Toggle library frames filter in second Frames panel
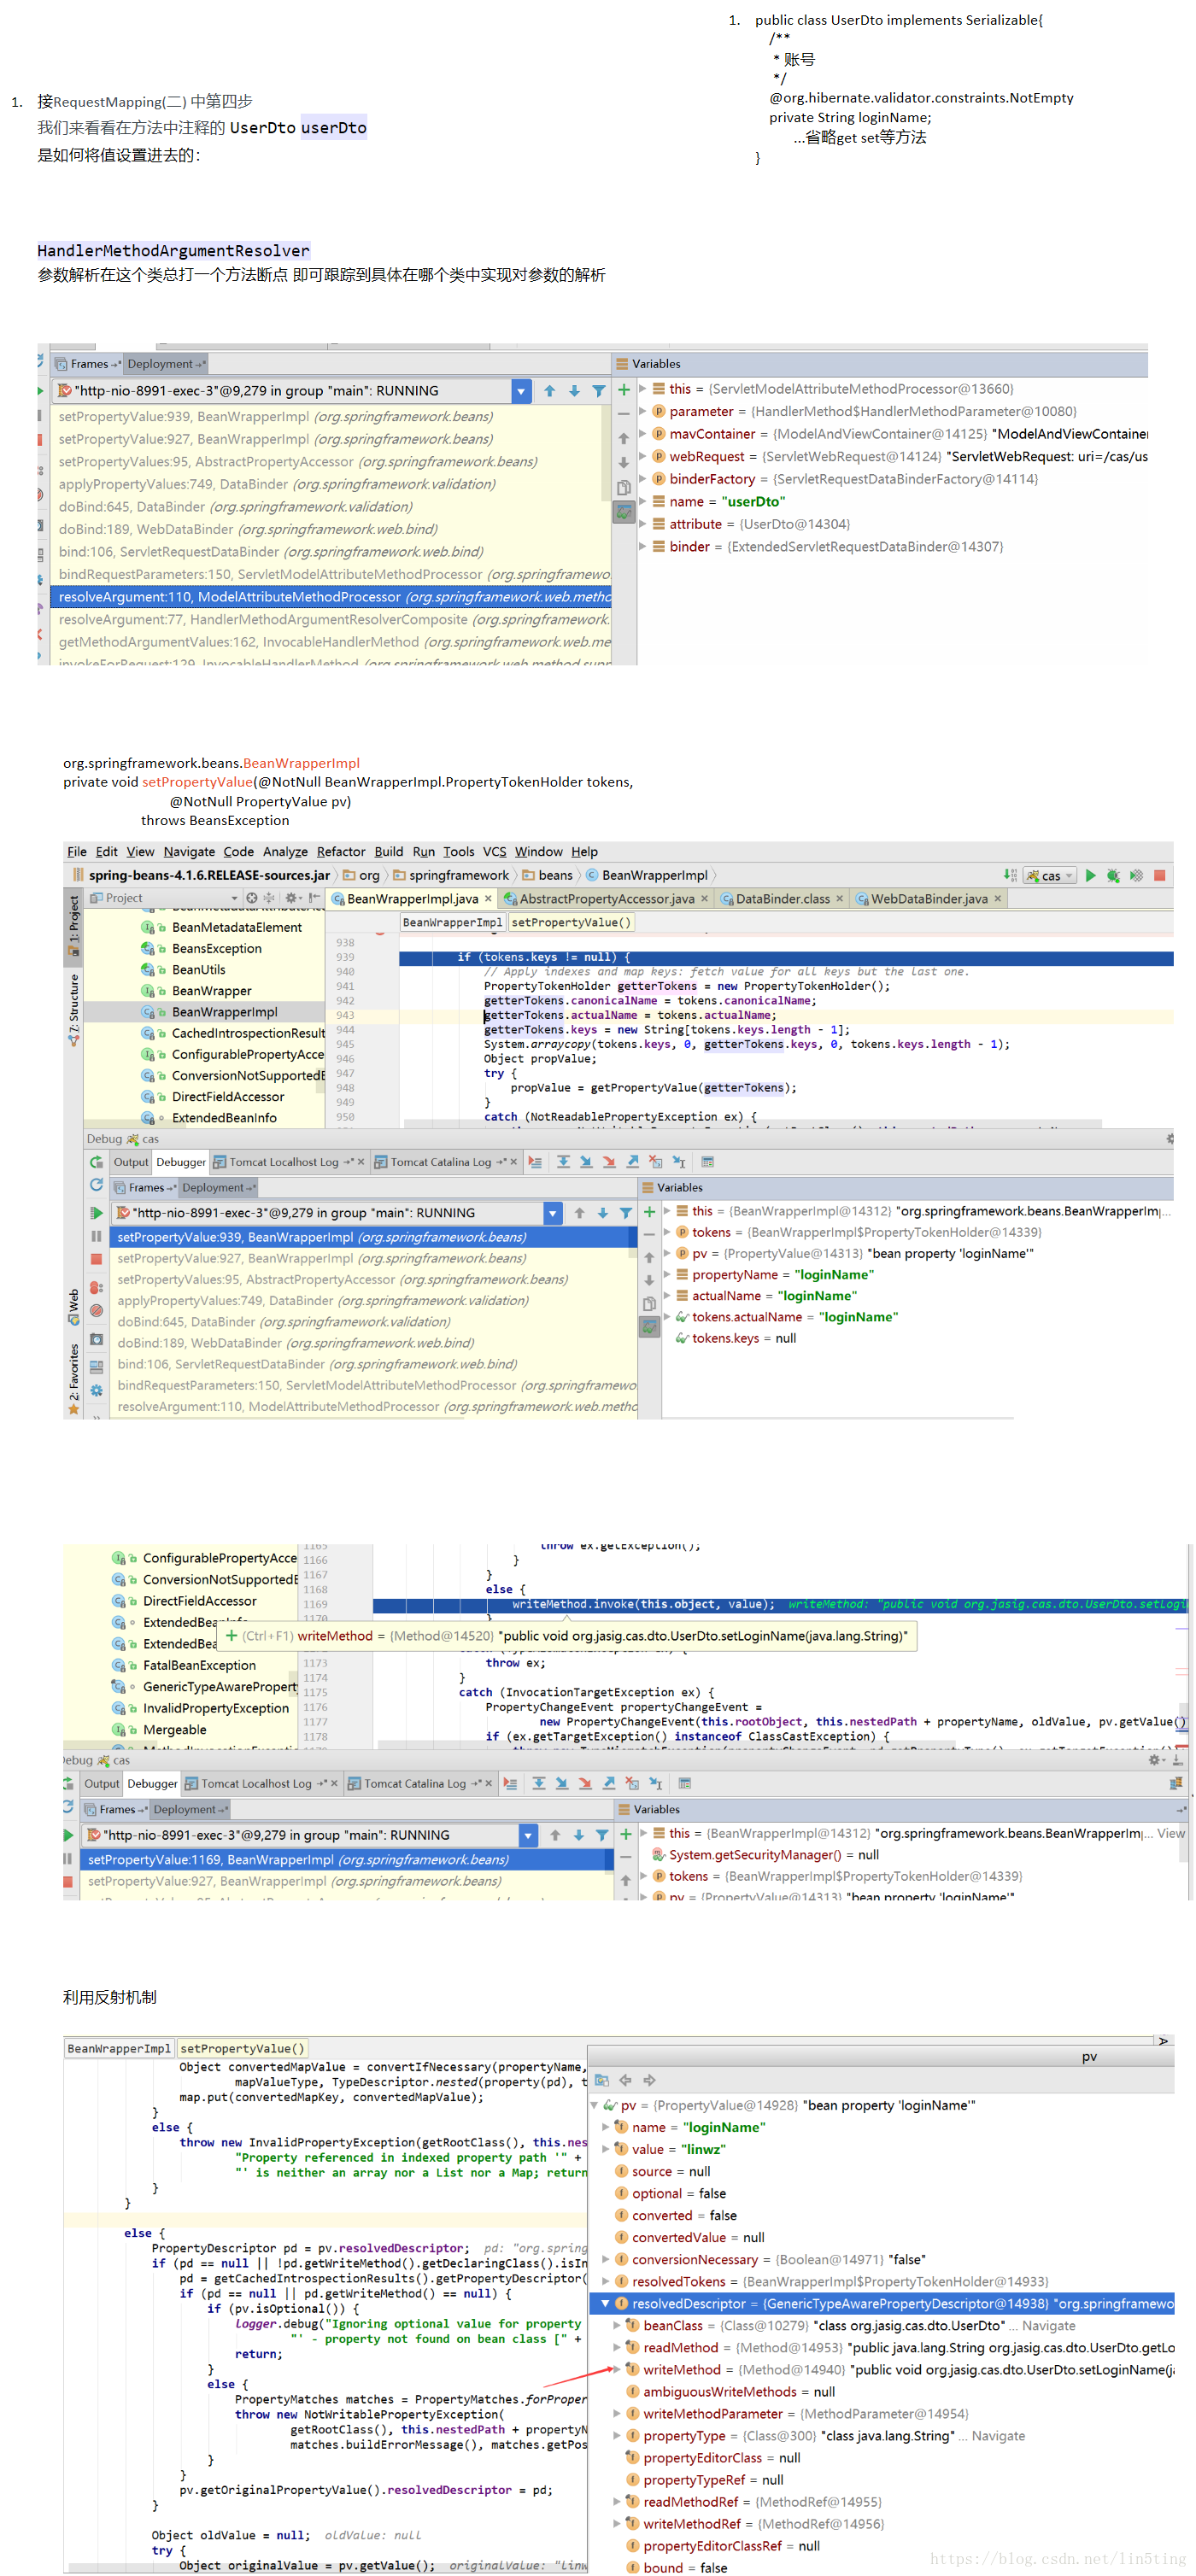The image size is (1196, 2576). pyautogui.click(x=626, y=1212)
